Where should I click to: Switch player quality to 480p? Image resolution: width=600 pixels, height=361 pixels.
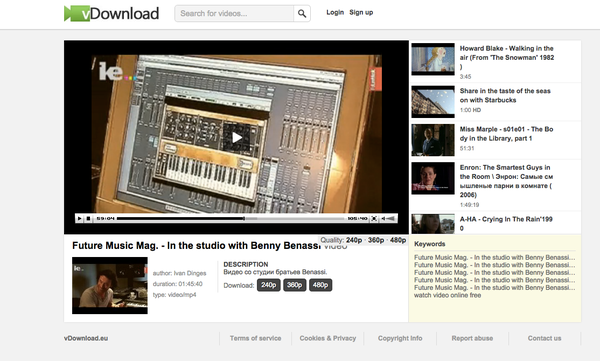pyautogui.click(x=398, y=240)
